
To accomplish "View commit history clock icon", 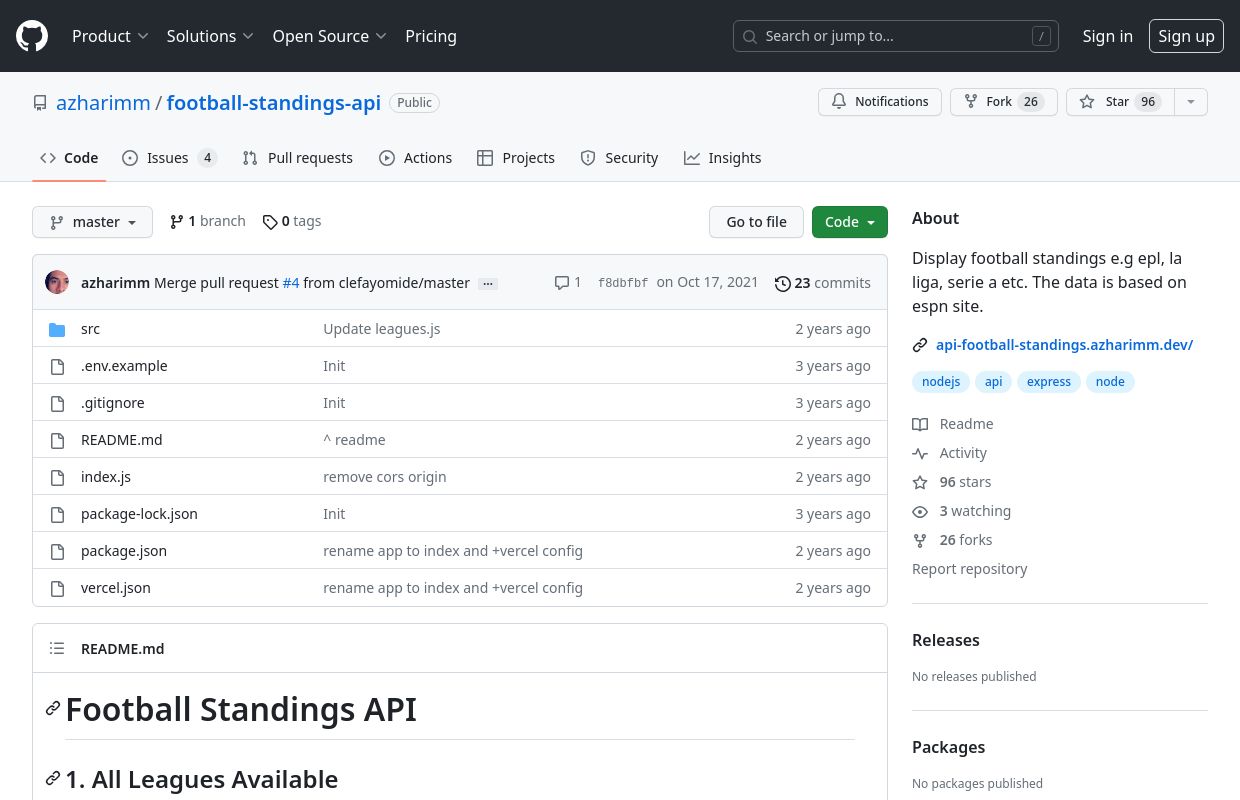I will [x=783, y=283].
